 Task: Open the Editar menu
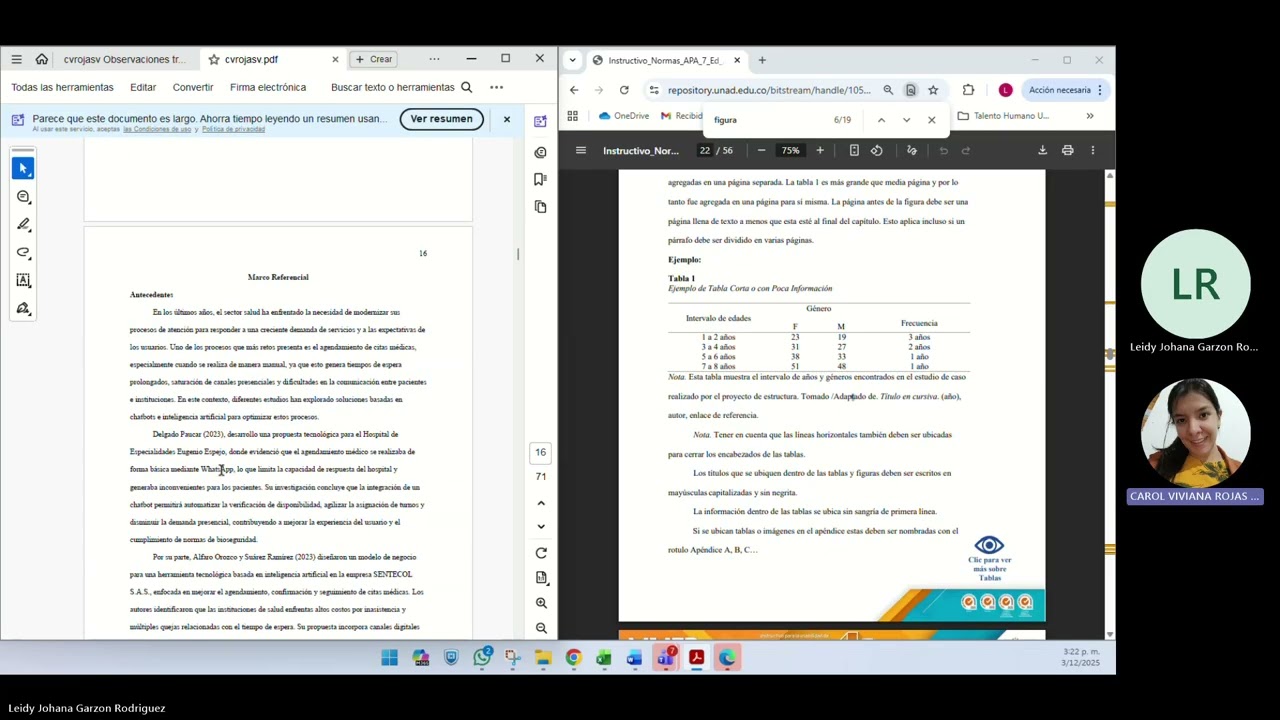[143, 87]
